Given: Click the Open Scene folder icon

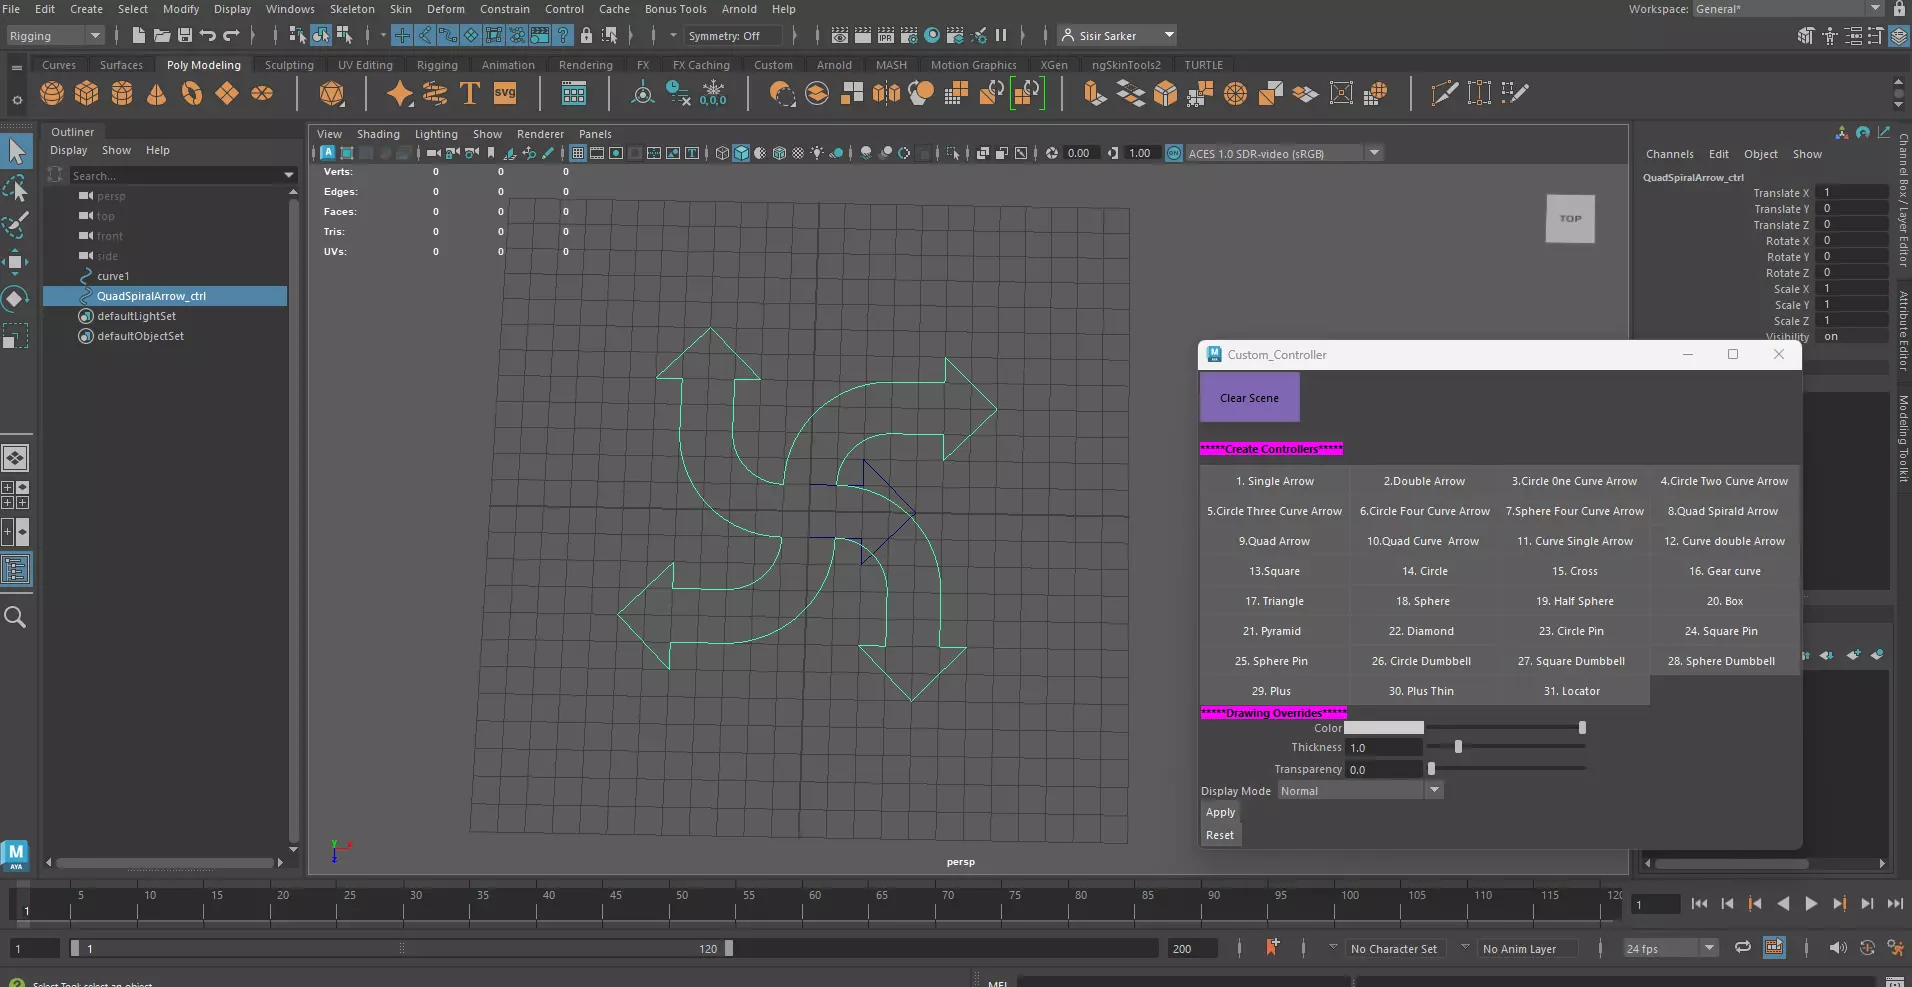Looking at the screenshot, I should coord(162,36).
